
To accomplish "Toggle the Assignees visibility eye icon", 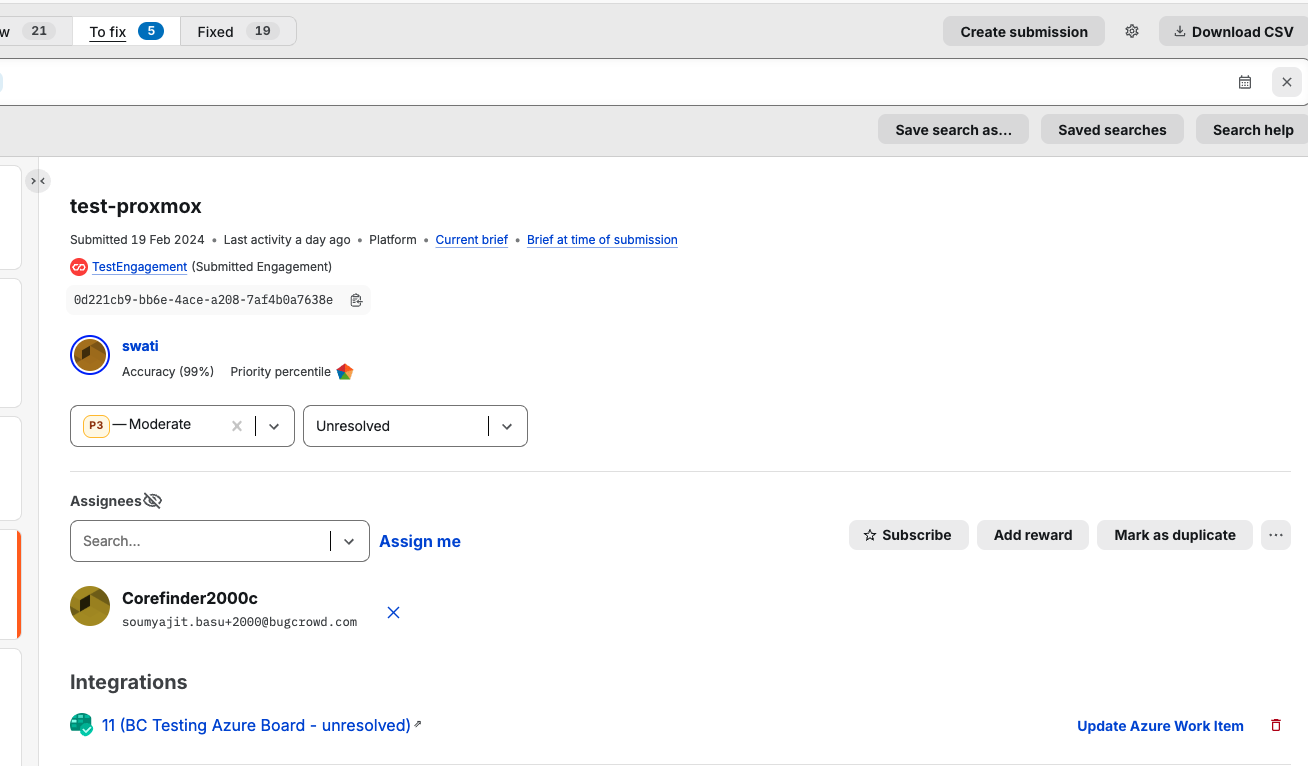I will click(x=152, y=501).
